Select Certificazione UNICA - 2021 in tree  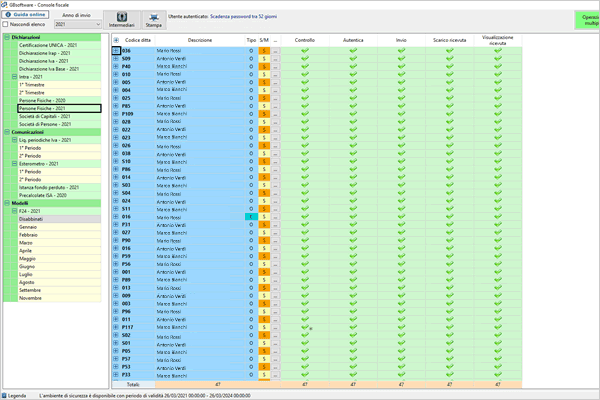coord(51,44)
